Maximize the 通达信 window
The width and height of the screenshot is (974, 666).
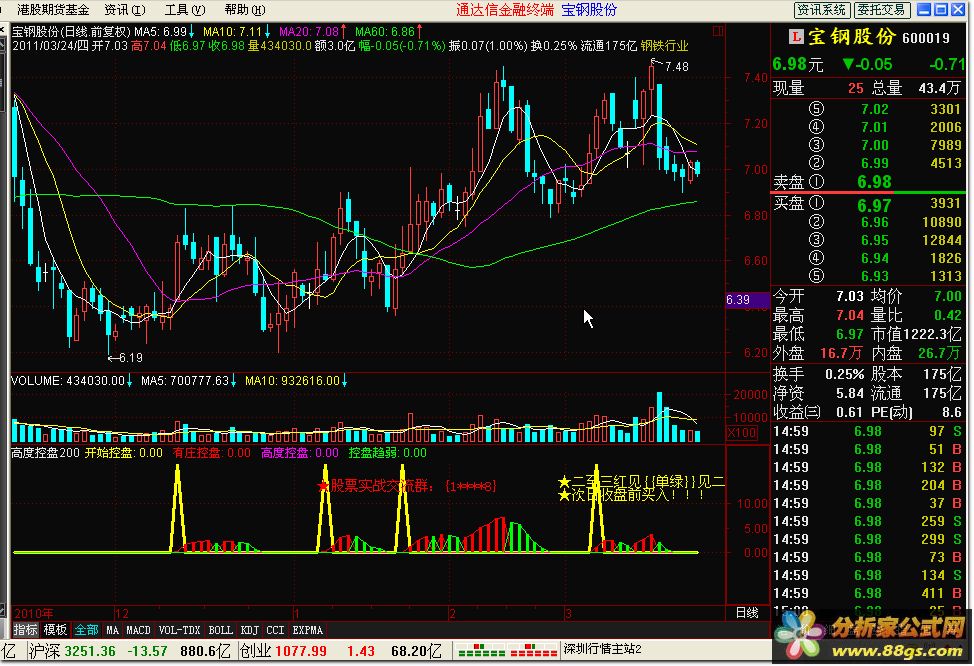tap(941, 9)
